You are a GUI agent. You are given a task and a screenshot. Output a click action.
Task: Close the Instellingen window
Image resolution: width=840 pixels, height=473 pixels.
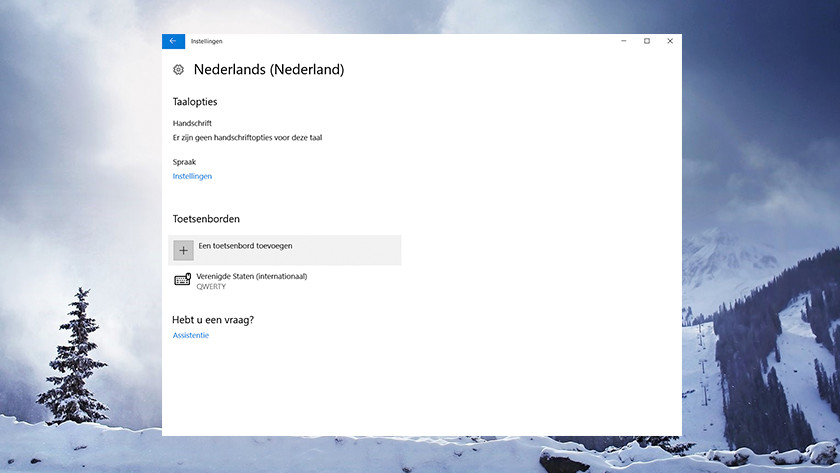[x=670, y=41]
